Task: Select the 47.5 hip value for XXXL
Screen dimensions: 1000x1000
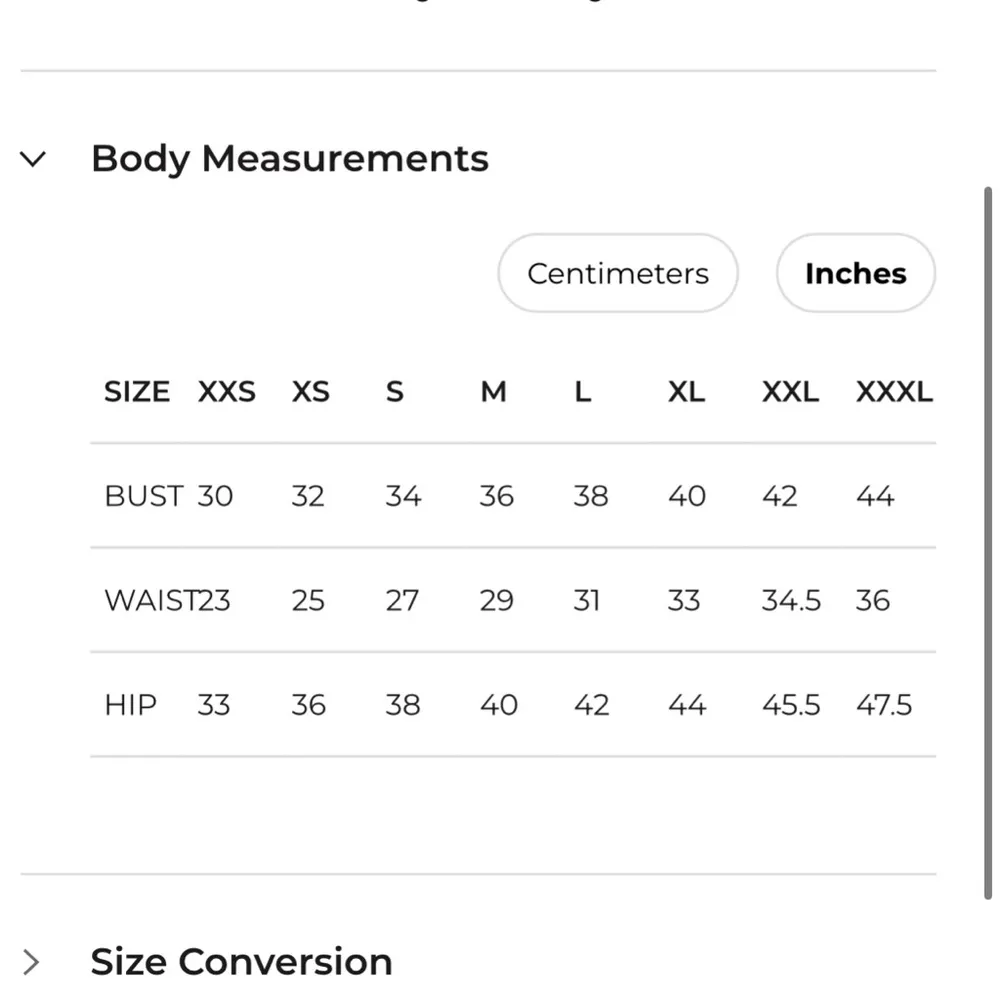Action: click(884, 705)
